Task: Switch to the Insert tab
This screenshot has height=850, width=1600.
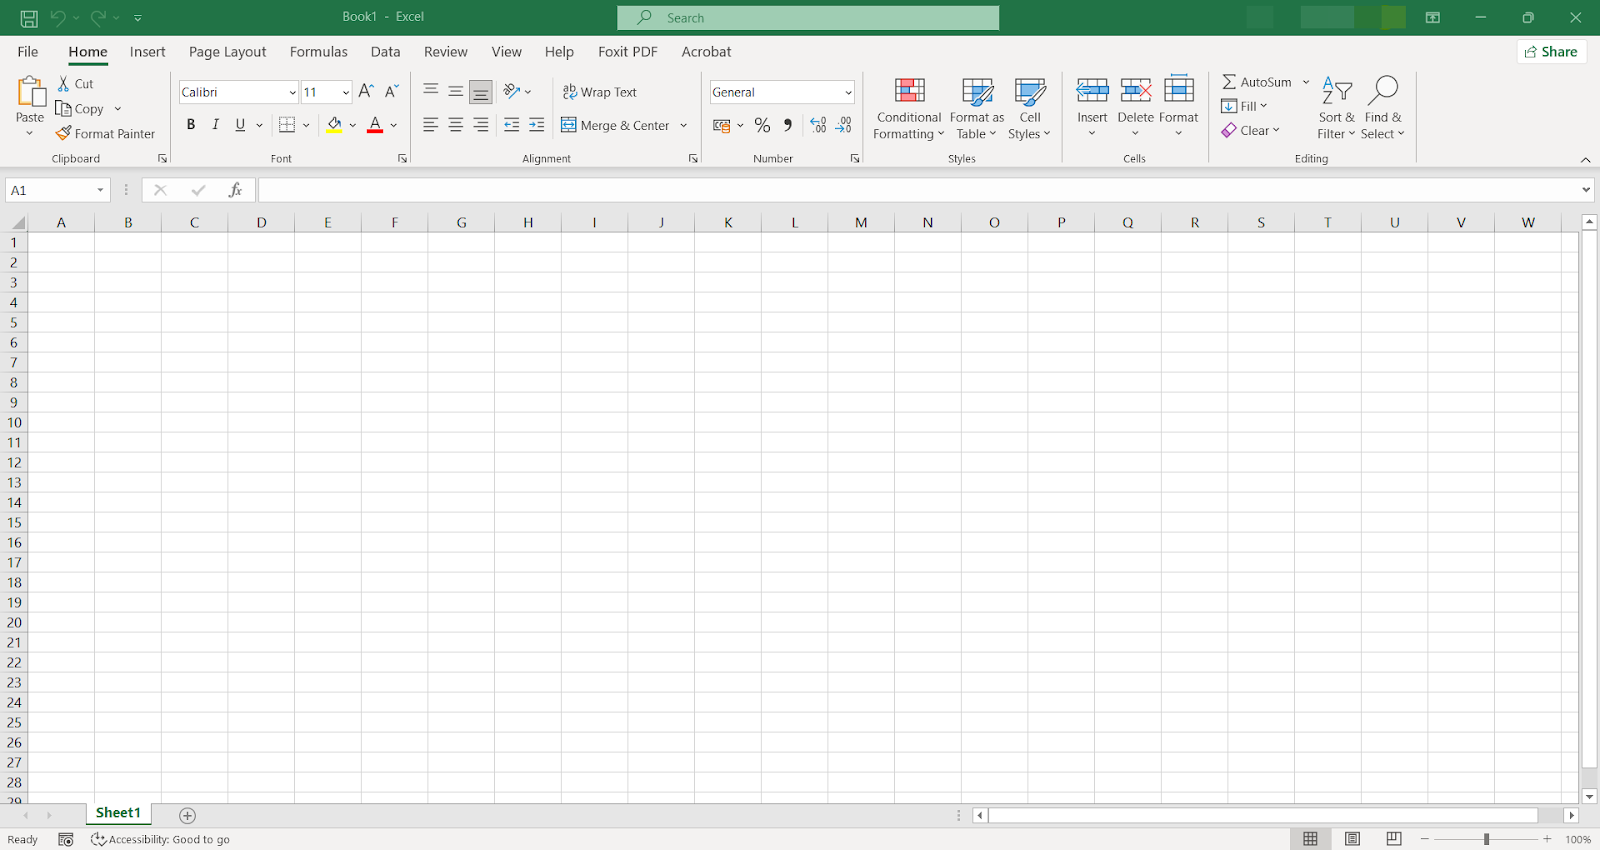Action: tap(148, 52)
